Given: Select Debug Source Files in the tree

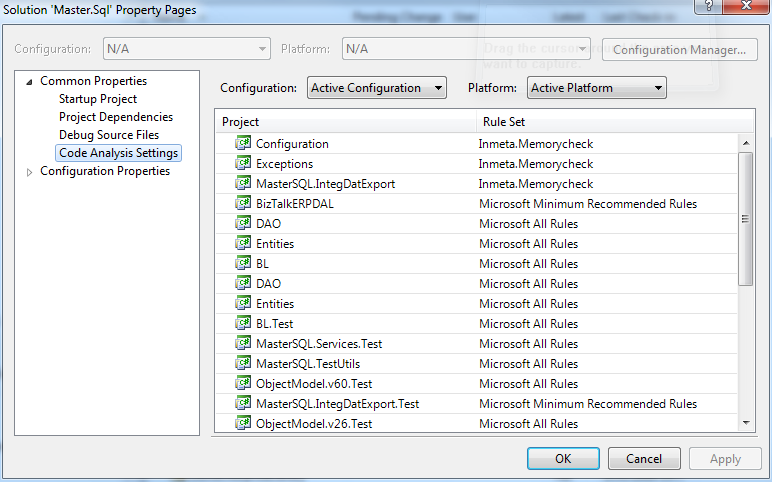Looking at the screenshot, I should click(109, 135).
